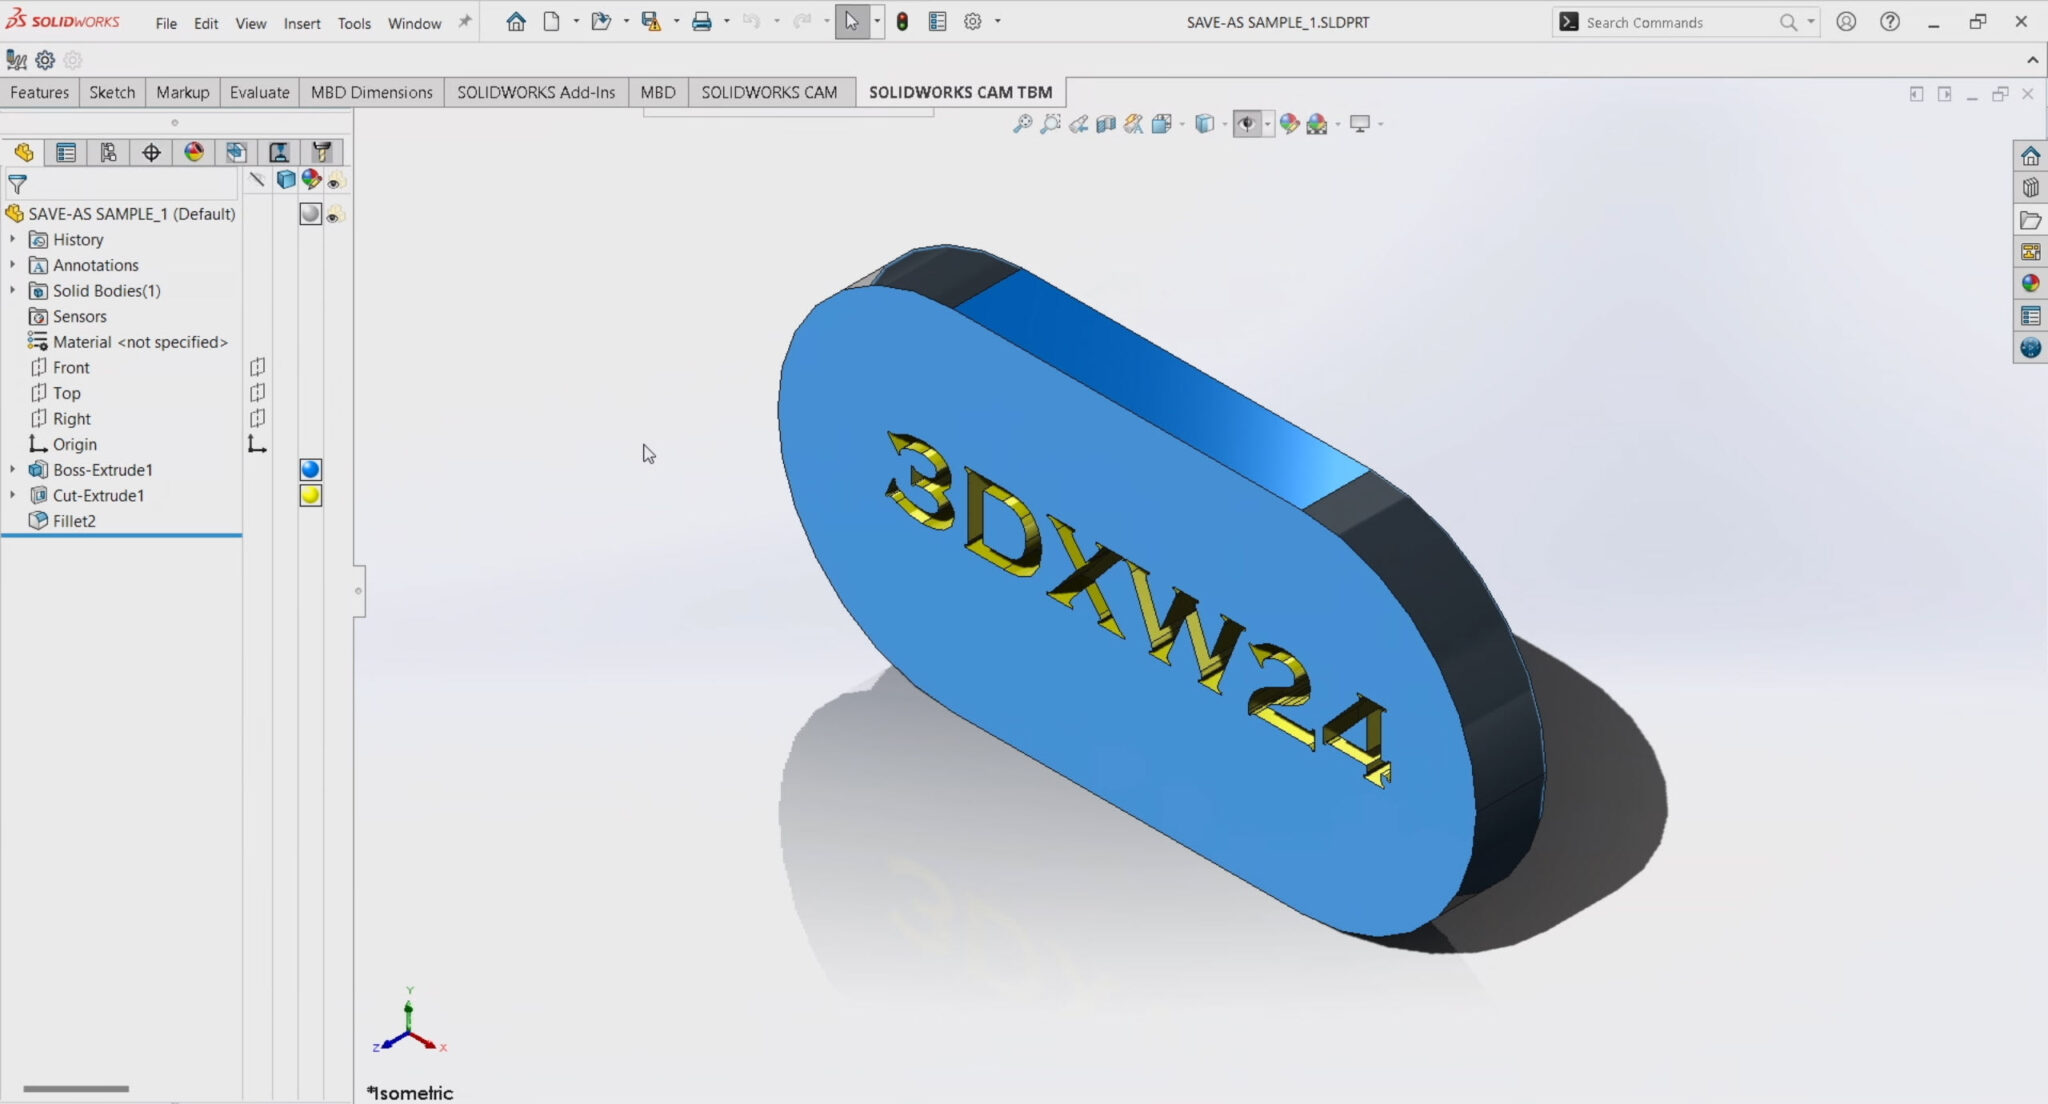Switch to the Evaluate ribbon tab

259,92
